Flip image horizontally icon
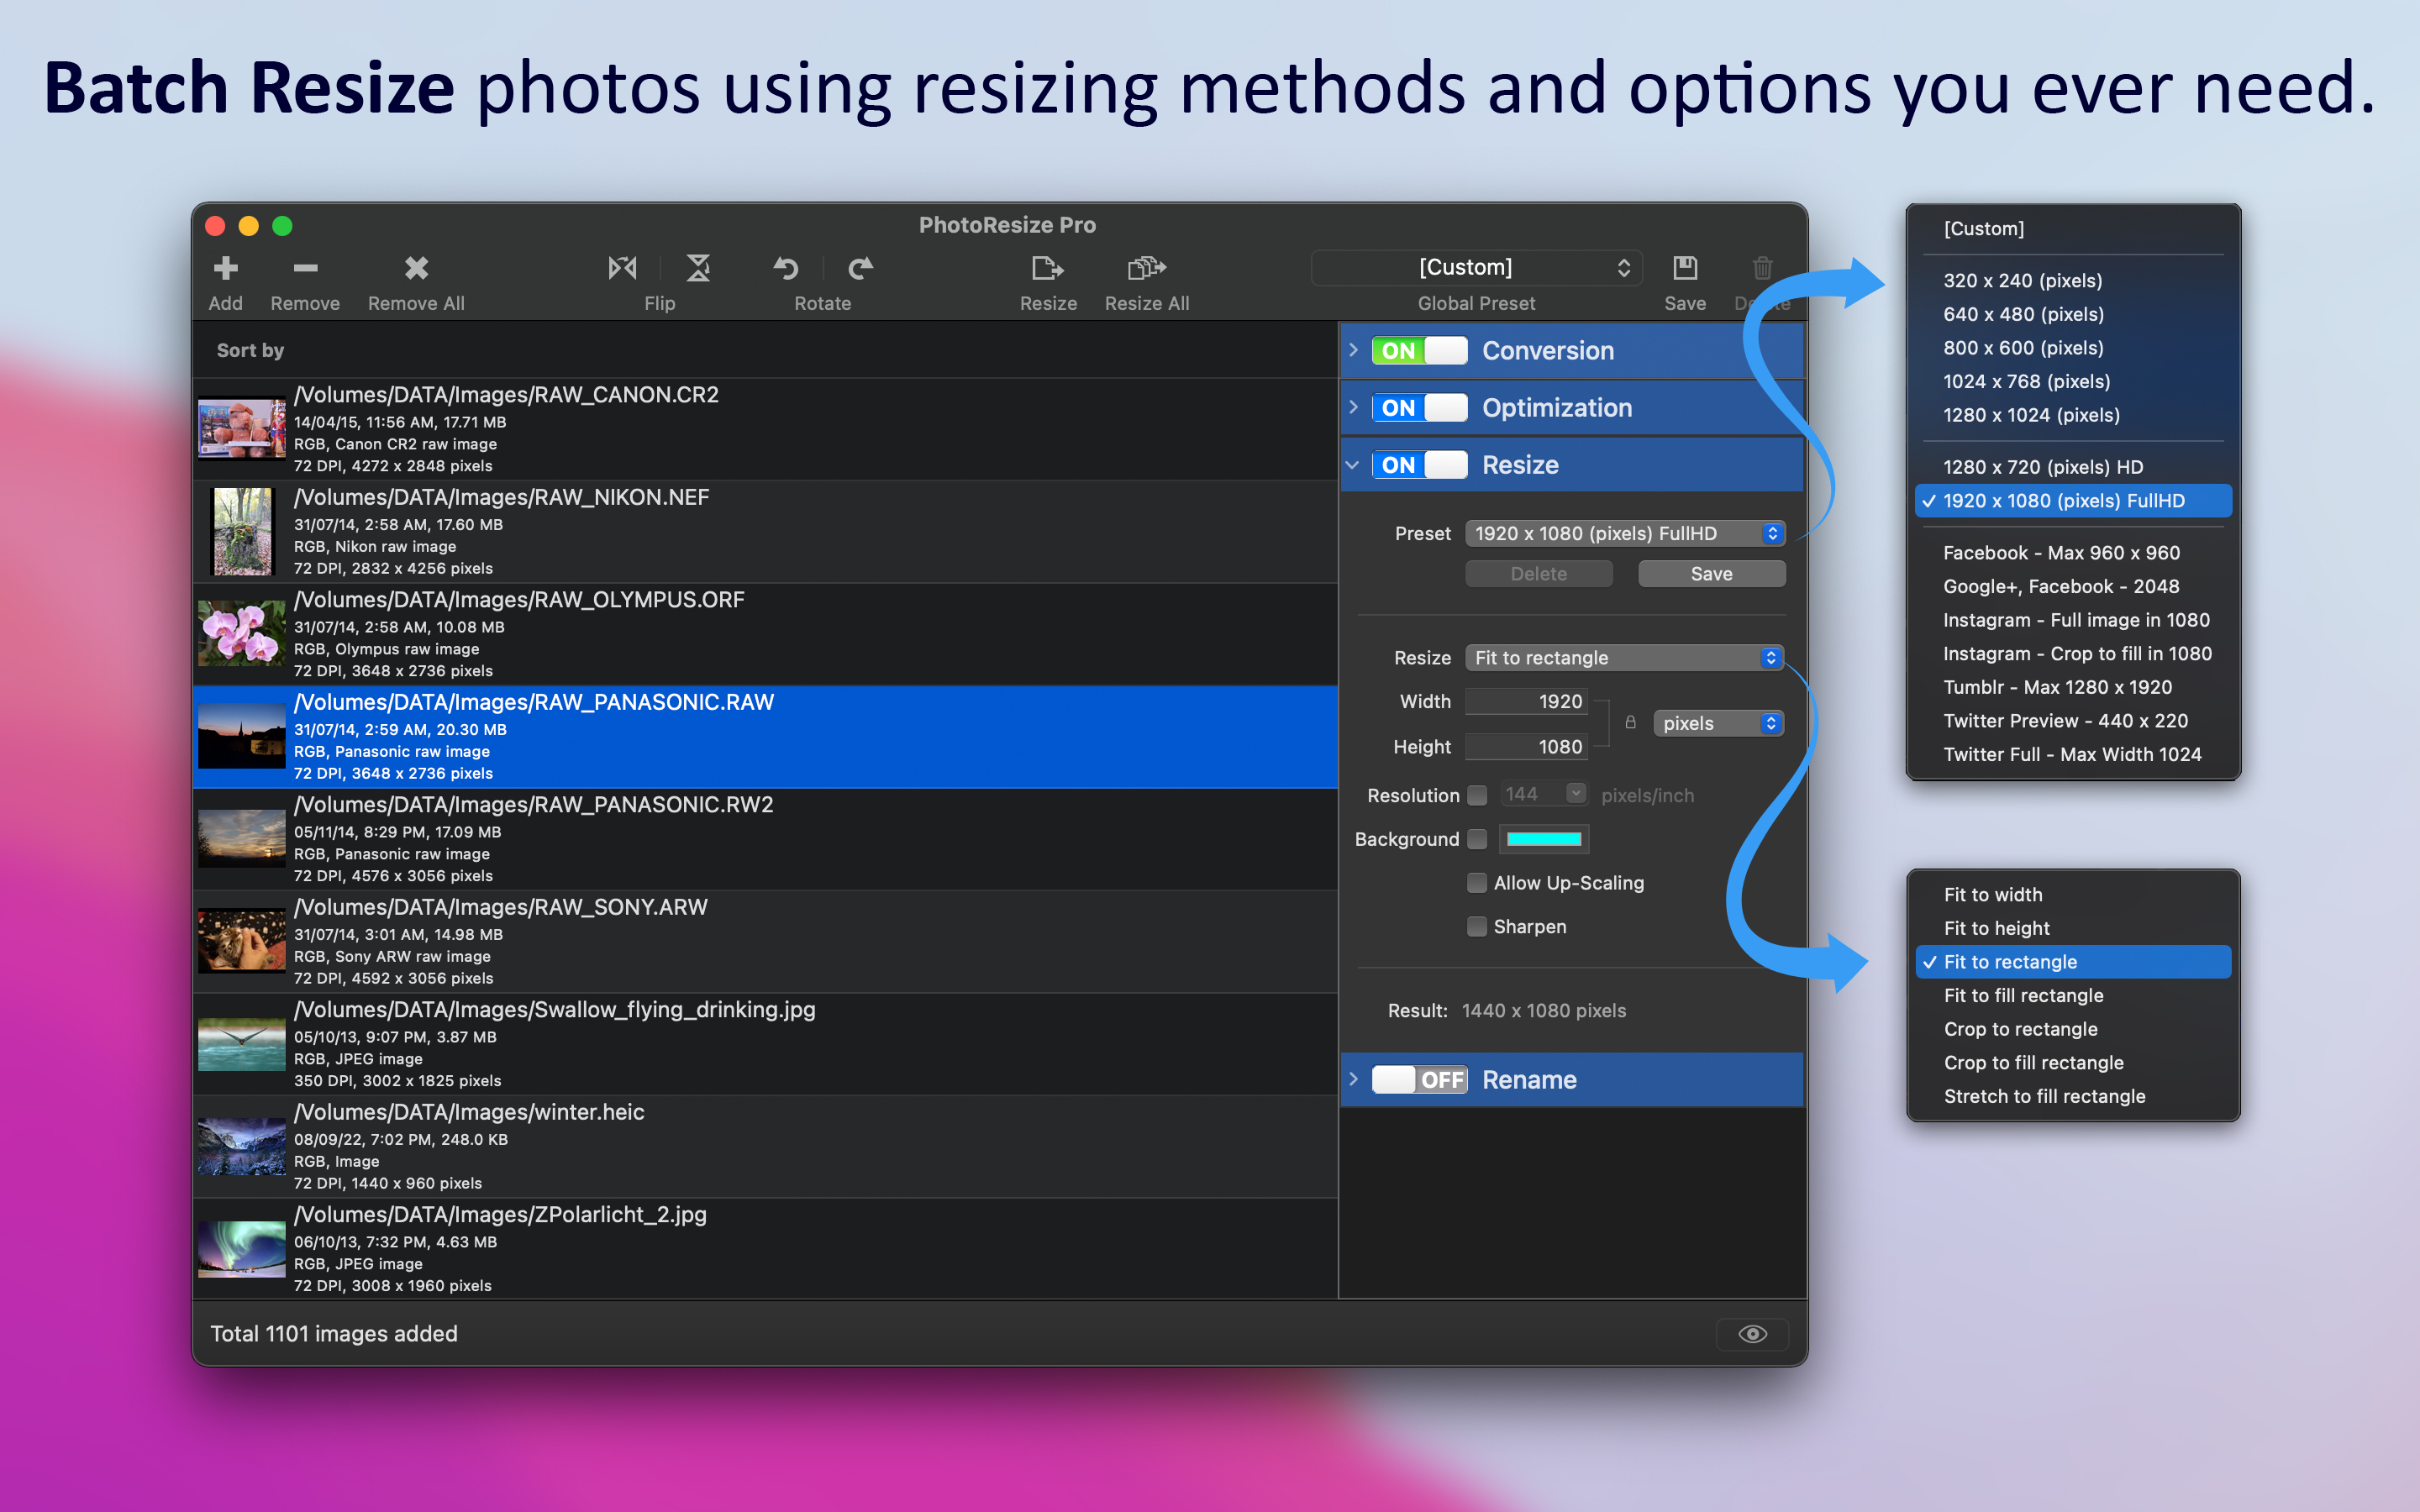2420x1512 pixels. pos(622,268)
